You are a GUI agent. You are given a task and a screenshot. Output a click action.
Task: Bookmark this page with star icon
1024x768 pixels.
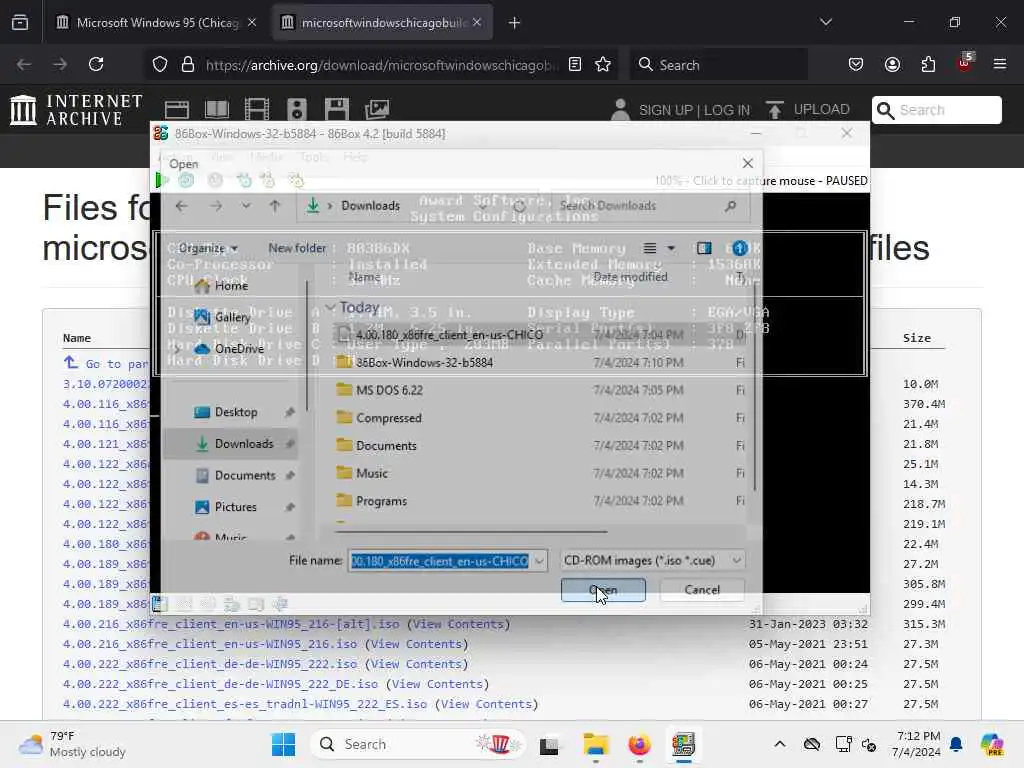603,65
